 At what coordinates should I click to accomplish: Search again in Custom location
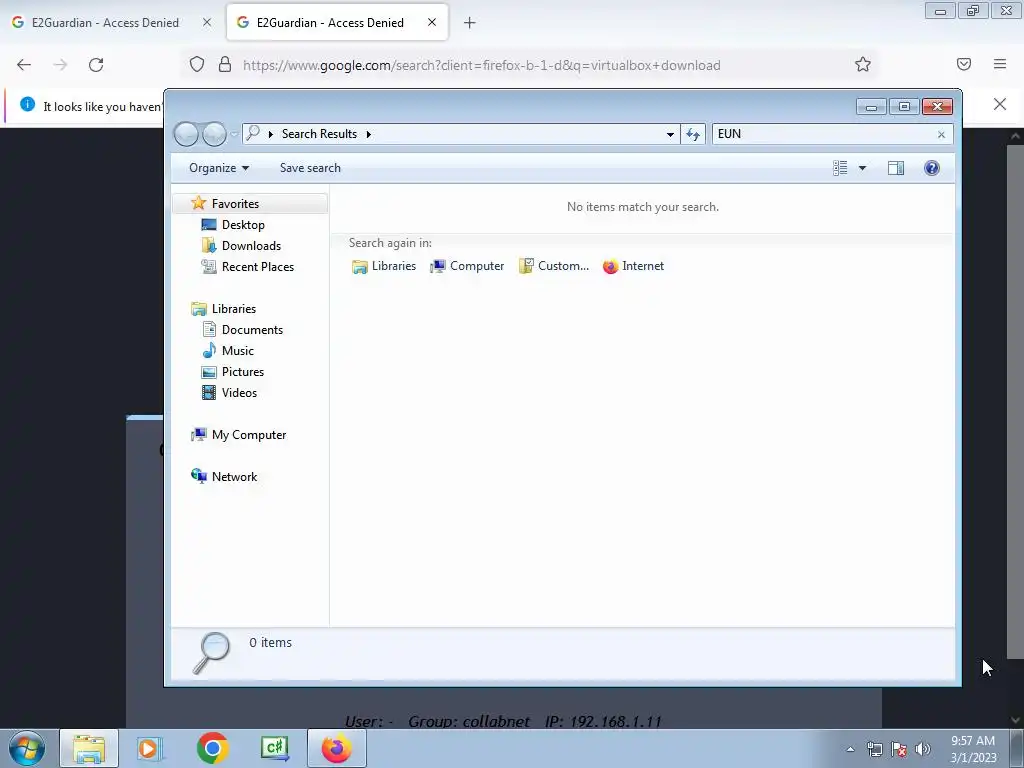(x=554, y=266)
